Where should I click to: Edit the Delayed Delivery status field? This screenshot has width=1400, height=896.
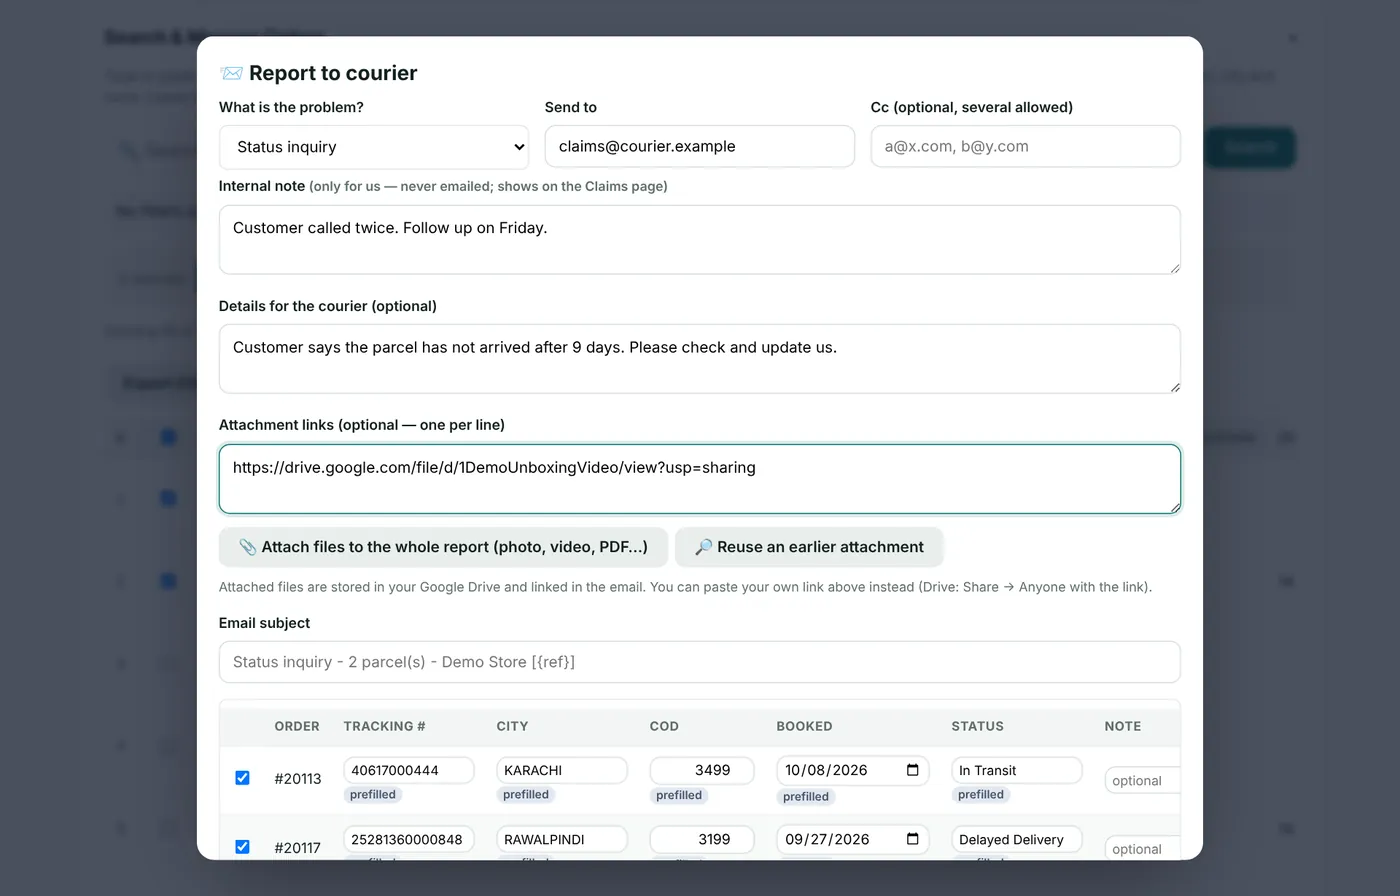coord(1017,839)
